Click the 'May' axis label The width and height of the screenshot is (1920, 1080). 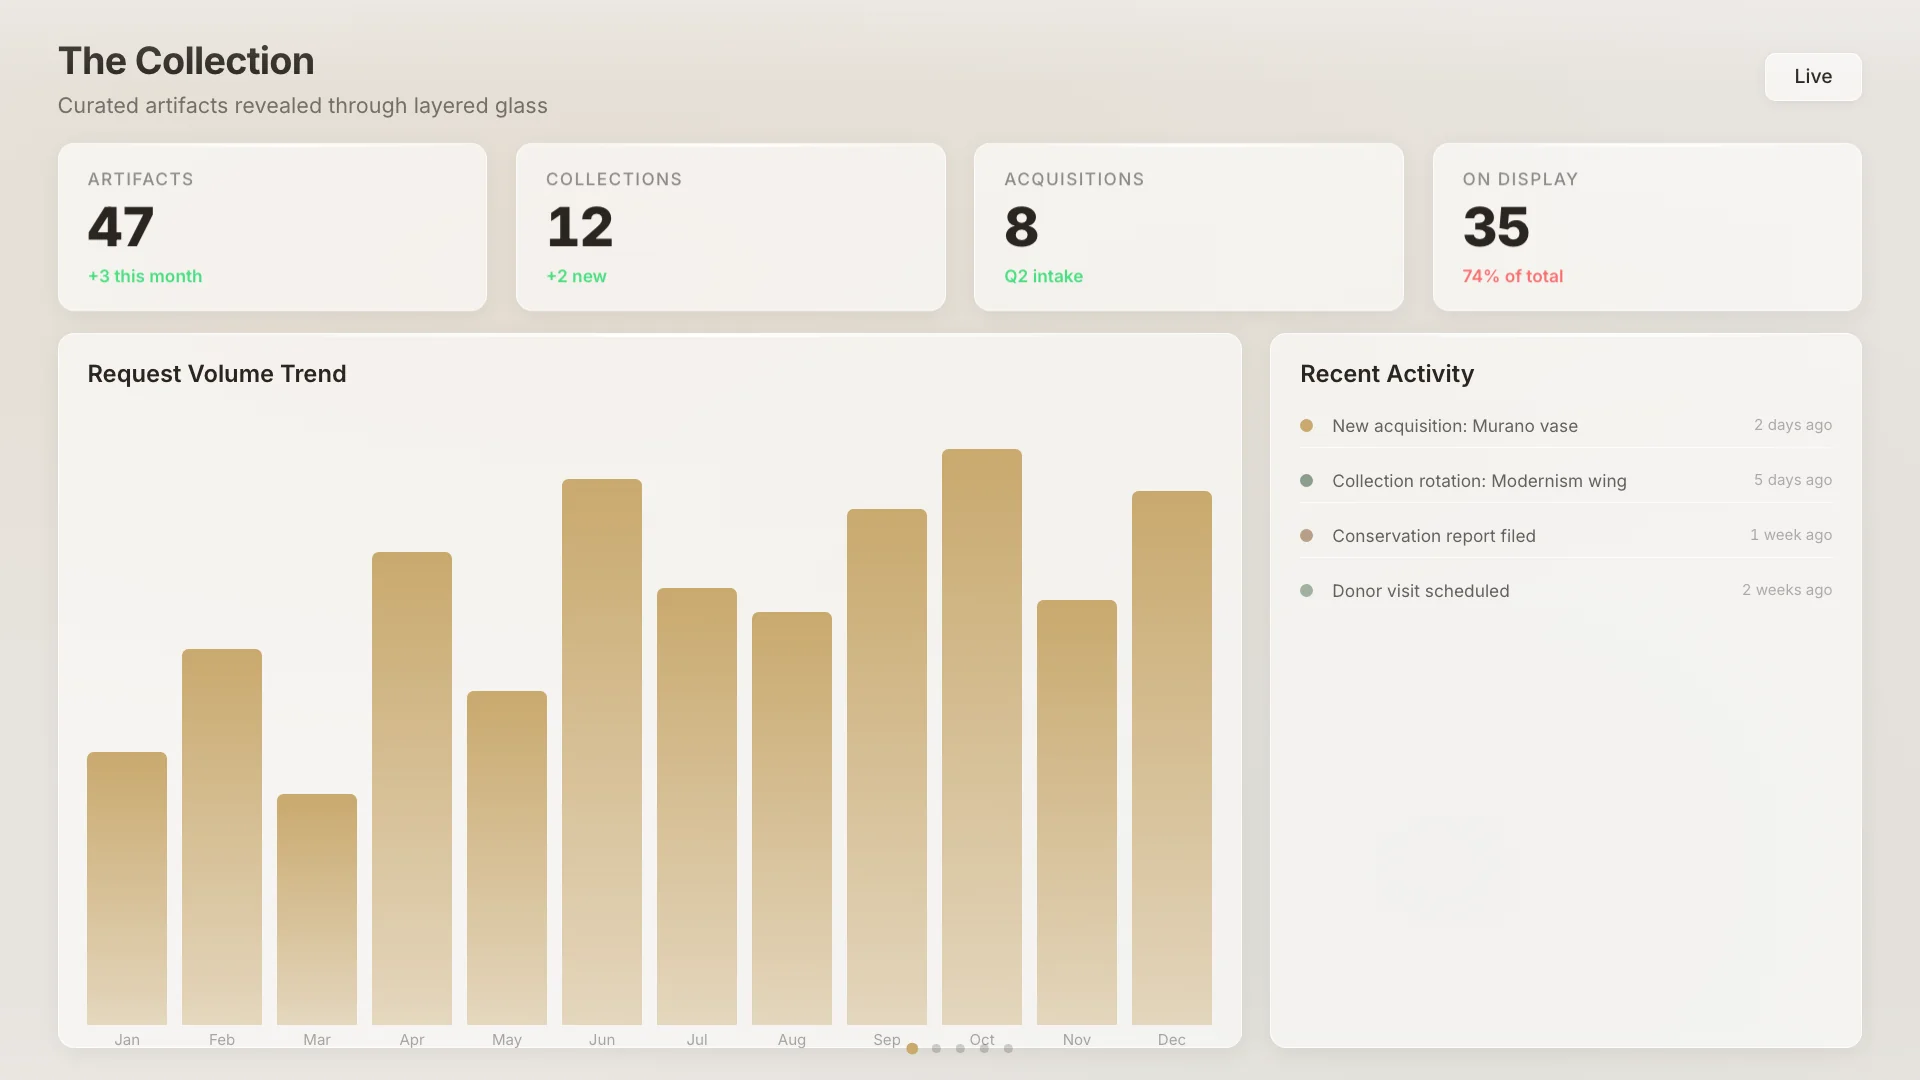pos(507,1040)
